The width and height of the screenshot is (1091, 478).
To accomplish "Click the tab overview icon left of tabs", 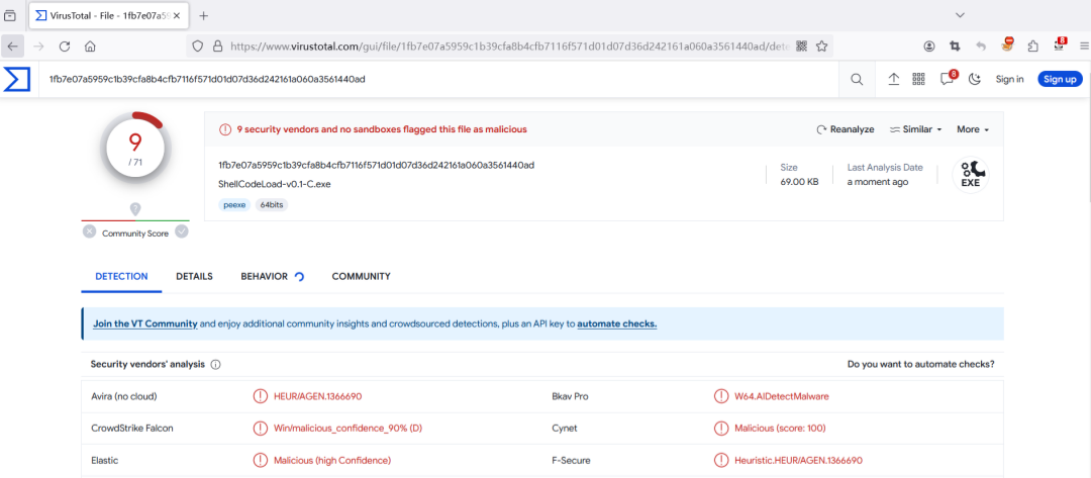I will [10, 15].
